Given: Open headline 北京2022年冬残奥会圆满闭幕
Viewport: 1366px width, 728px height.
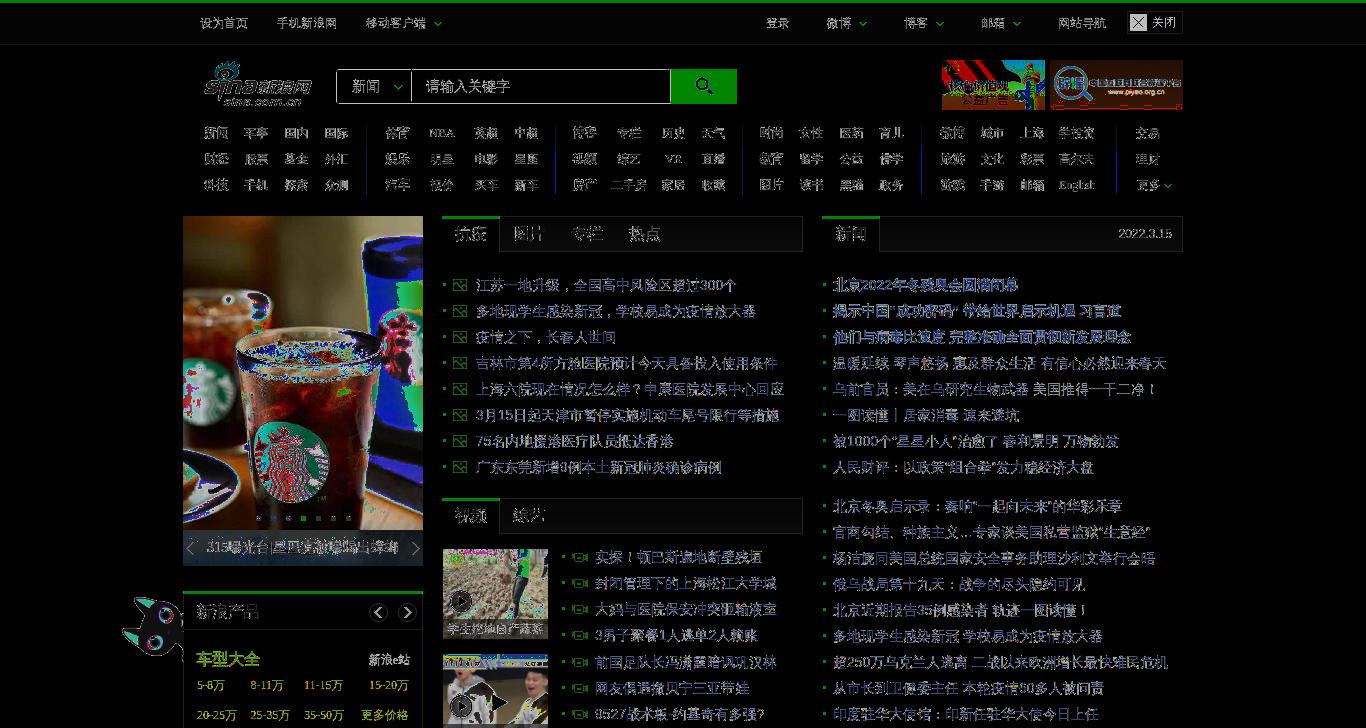Looking at the screenshot, I should (925, 285).
